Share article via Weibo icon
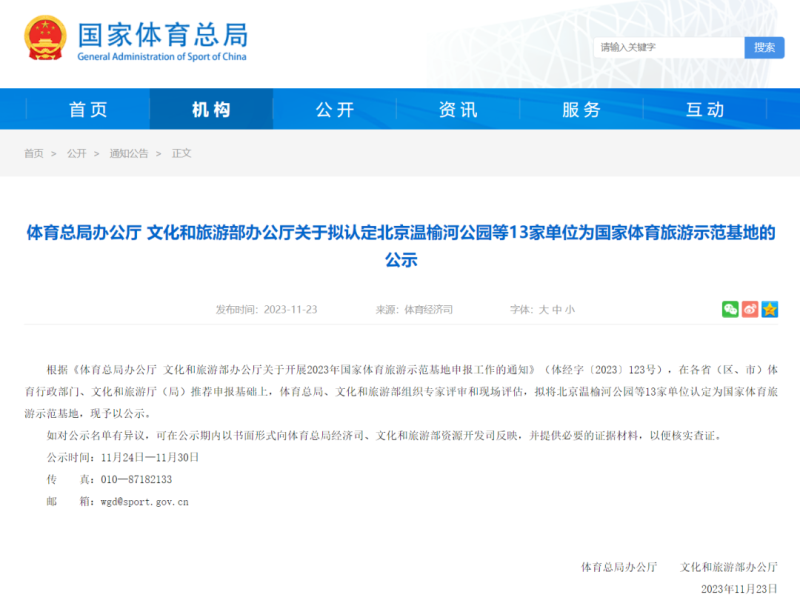800x612 pixels. click(x=750, y=310)
